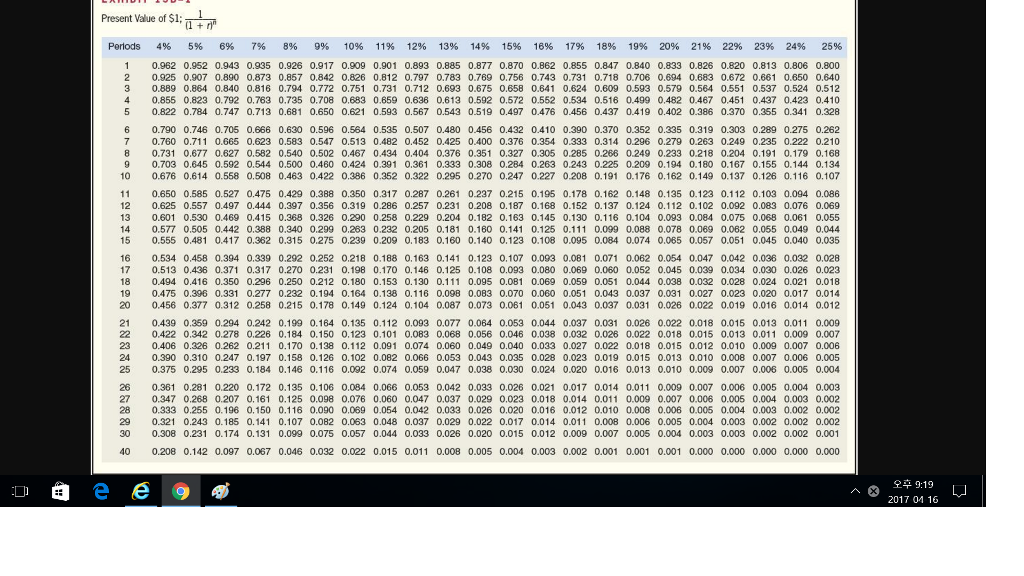Viewport: 1024px width, 576px height.
Task: Show hidden system tray icons
Action: coord(855,491)
